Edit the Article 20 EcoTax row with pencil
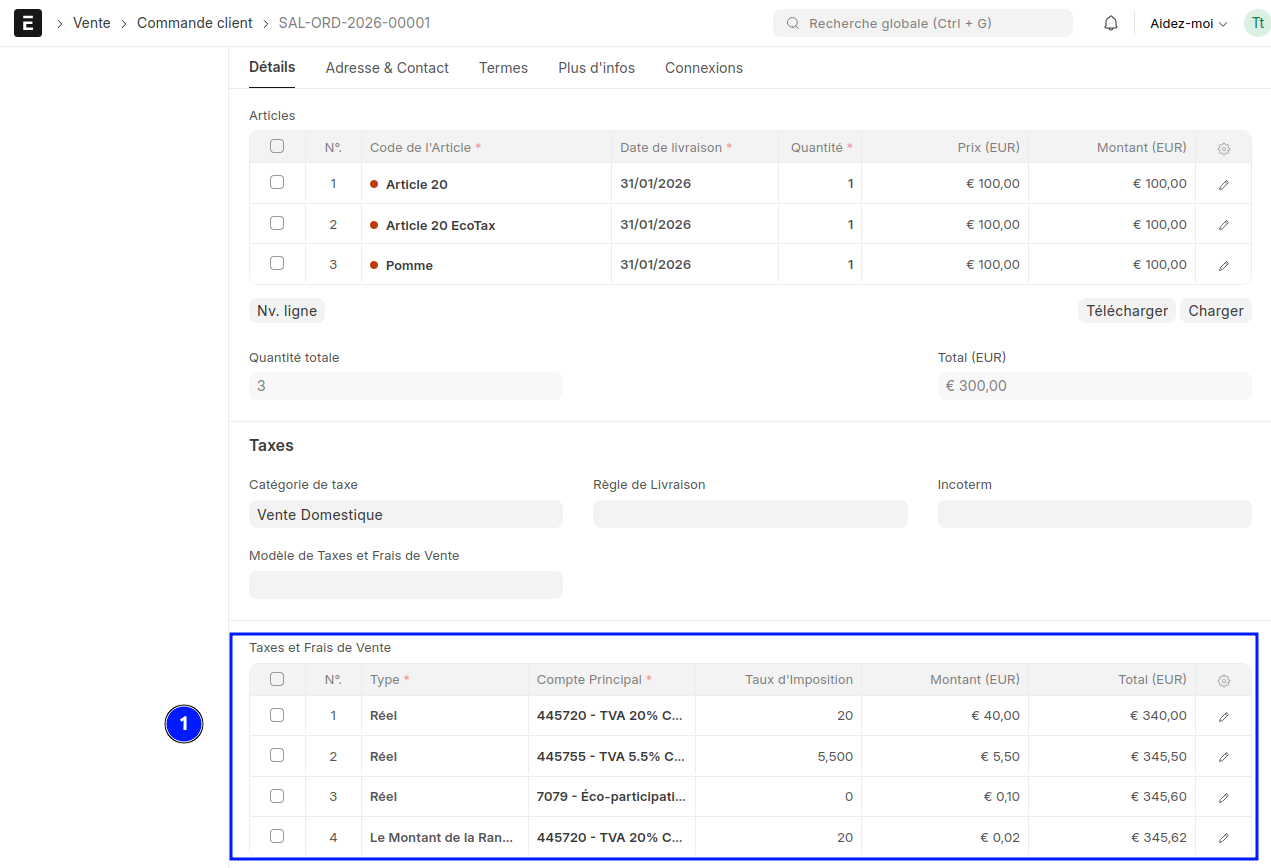Viewport: 1271px width, 868px height. [x=1223, y=225]
